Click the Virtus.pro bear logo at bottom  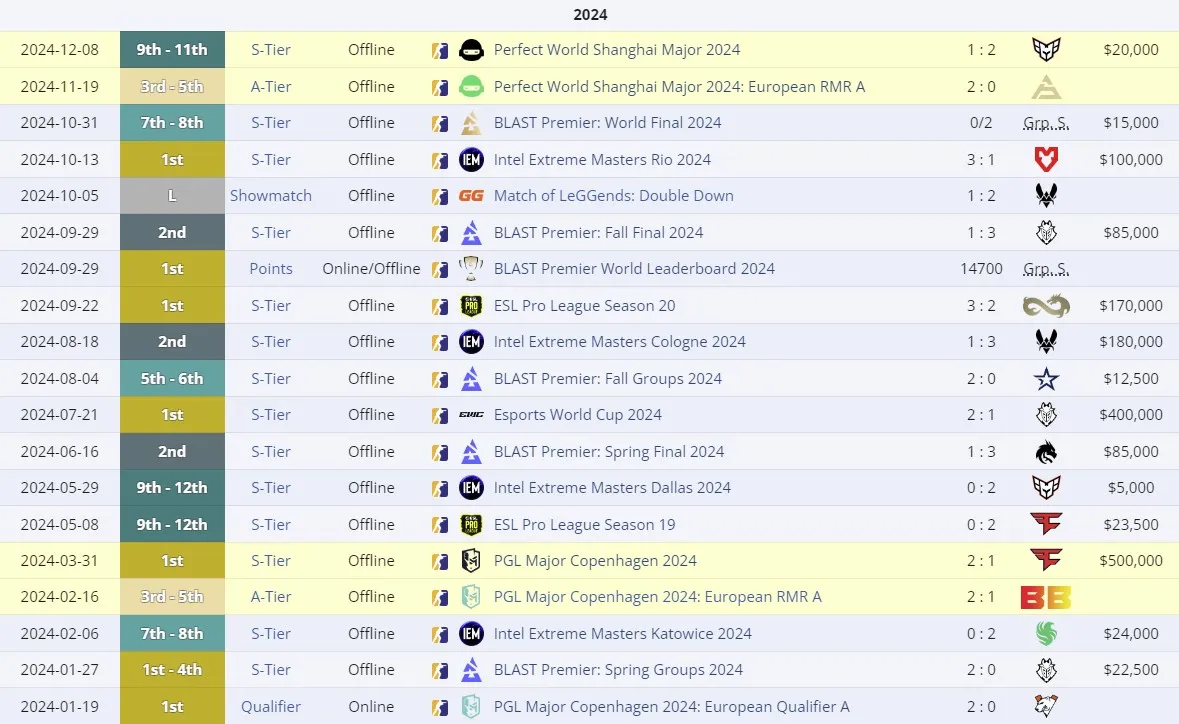coord(1046,707)
